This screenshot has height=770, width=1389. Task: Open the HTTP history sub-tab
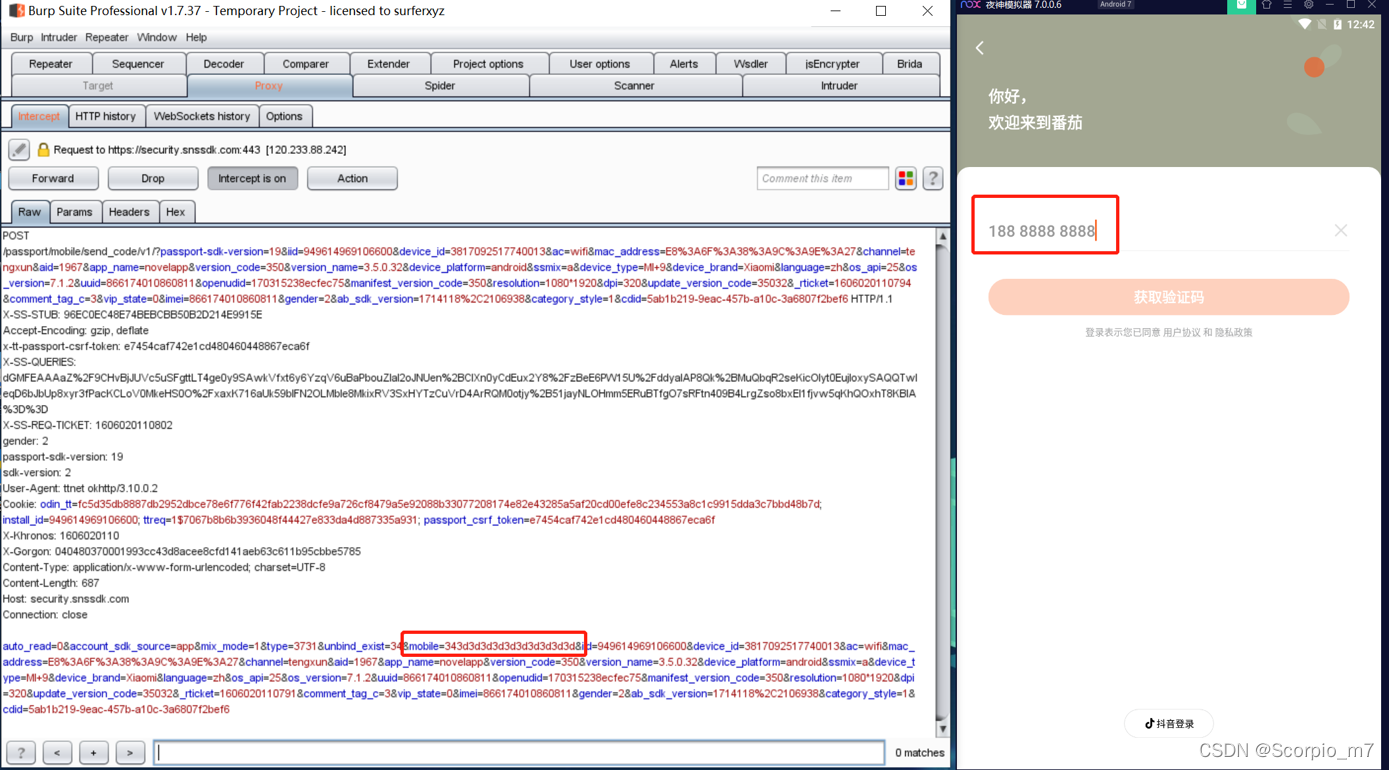tap(106, 116)
